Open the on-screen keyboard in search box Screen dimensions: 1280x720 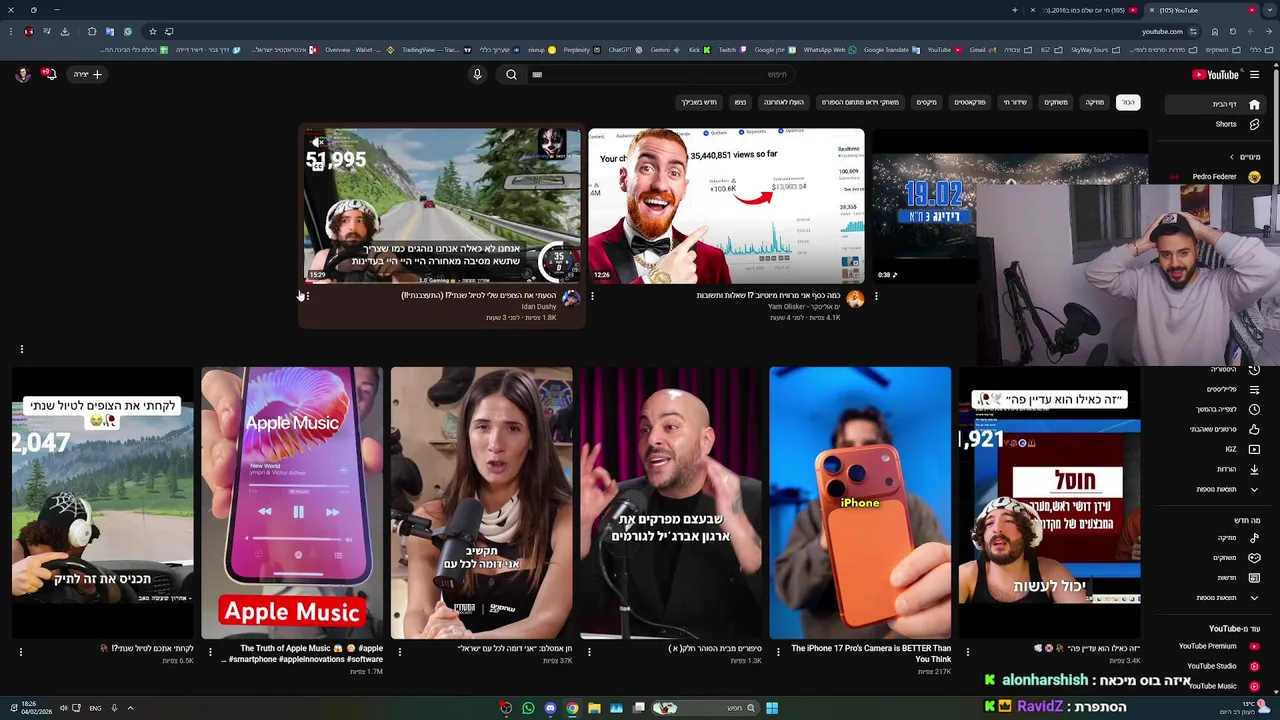537,74
